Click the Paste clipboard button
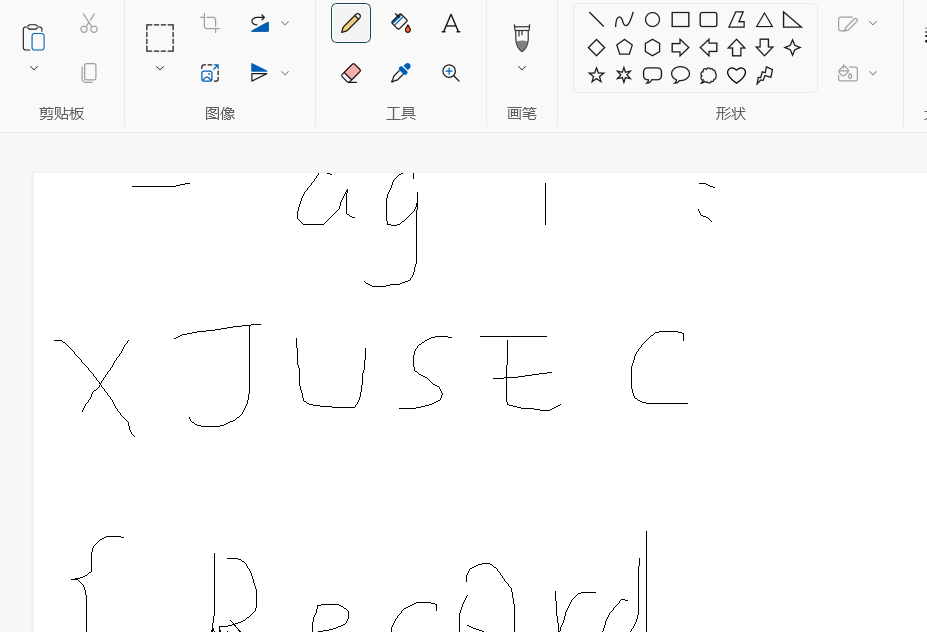The width and height of the screenshot is (927, 632). tap(33, 37)
